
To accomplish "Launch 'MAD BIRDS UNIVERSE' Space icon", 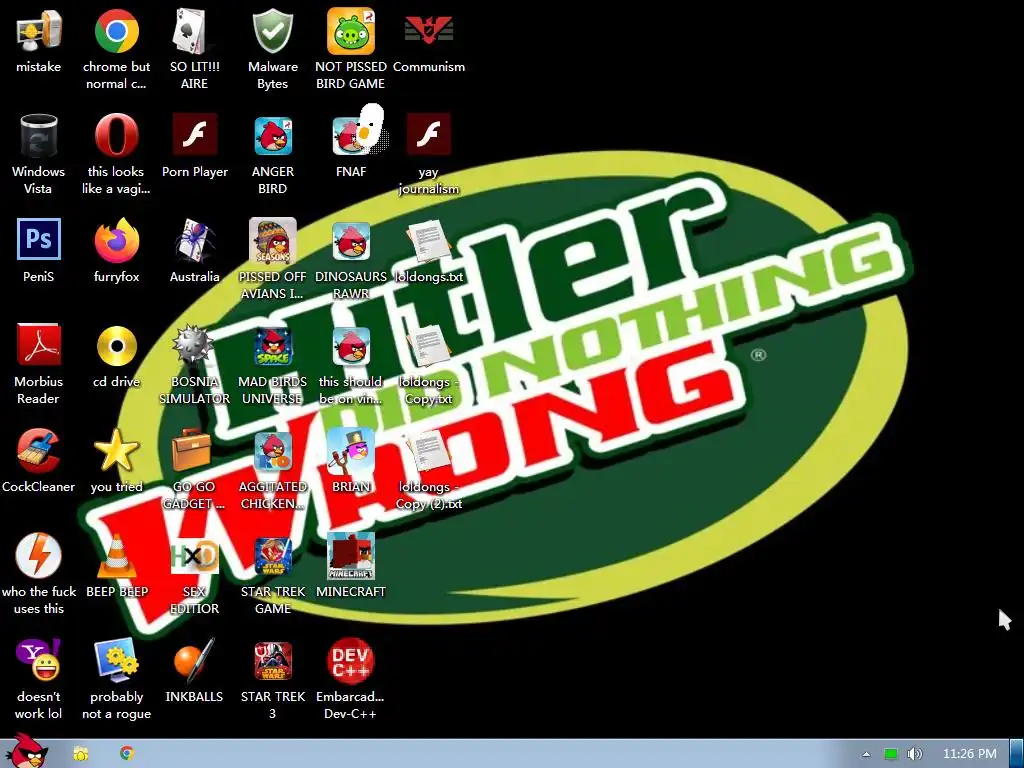I will (x=273, y=345).
